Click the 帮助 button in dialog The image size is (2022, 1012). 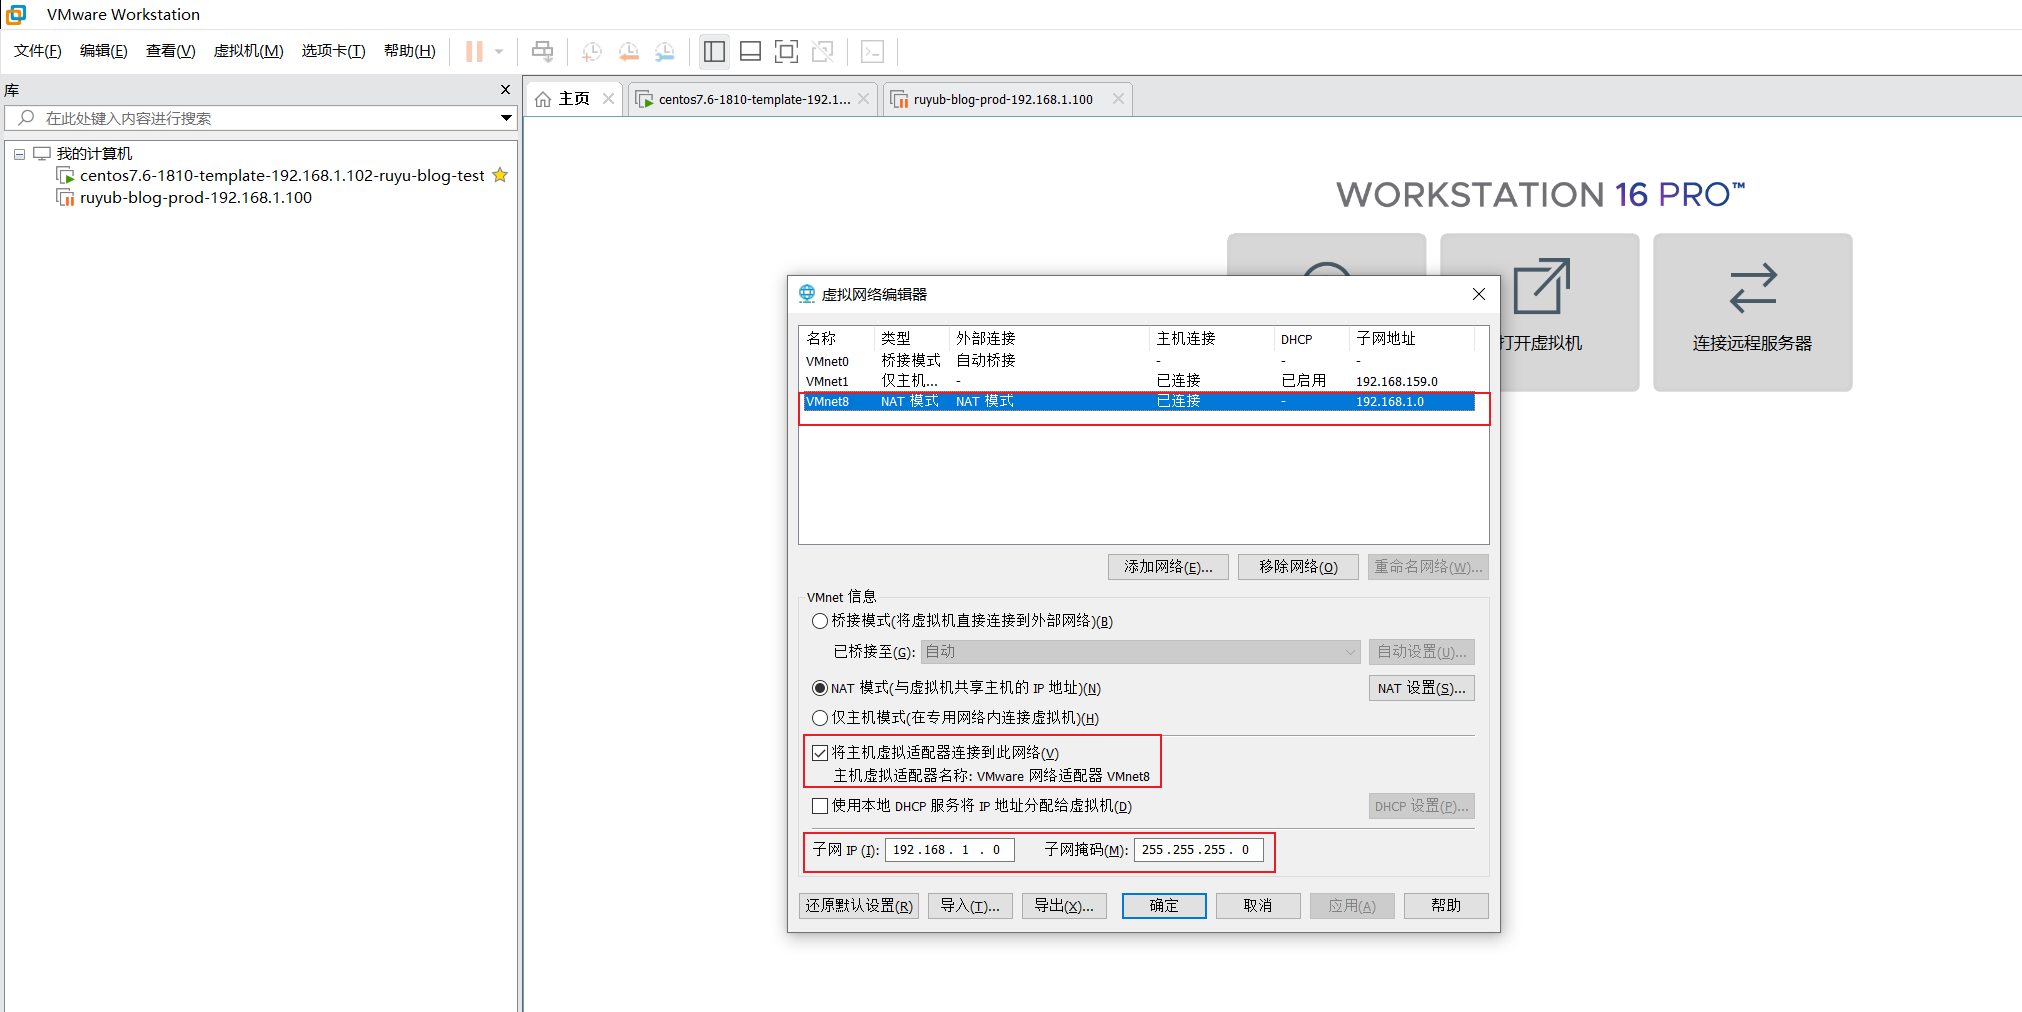tap(1446, 906)
